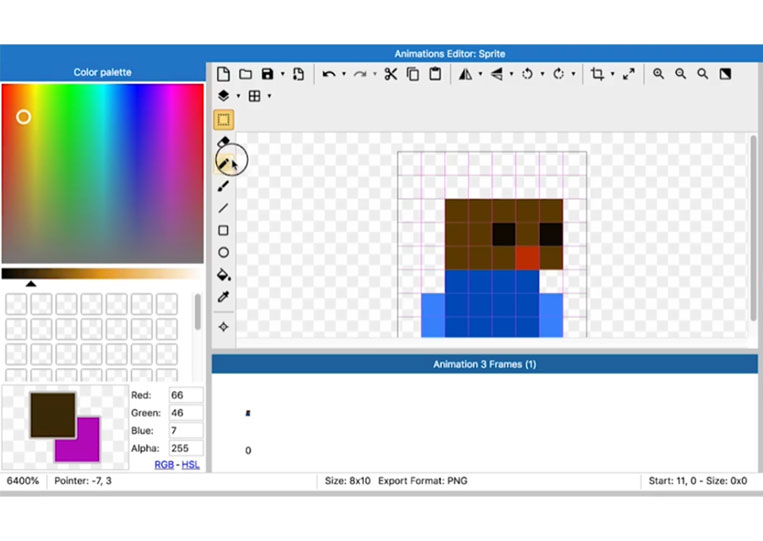Expand the vertical flip options arrow

[x=511, y=74]
